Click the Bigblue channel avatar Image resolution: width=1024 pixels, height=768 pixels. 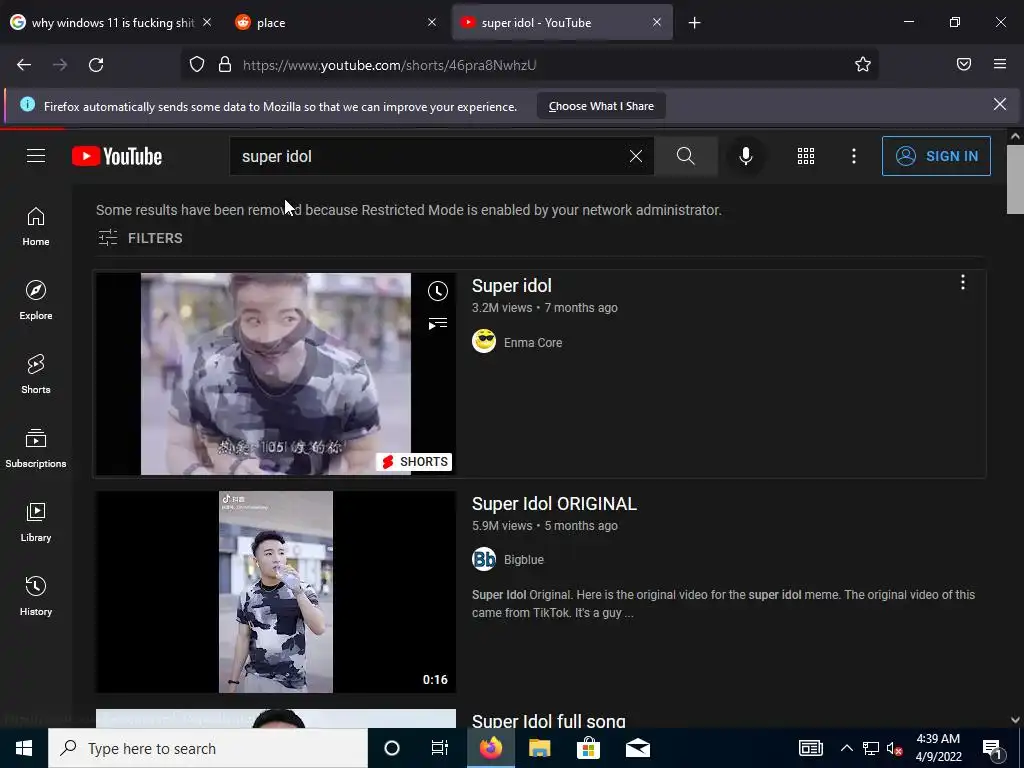coord(484,559)
